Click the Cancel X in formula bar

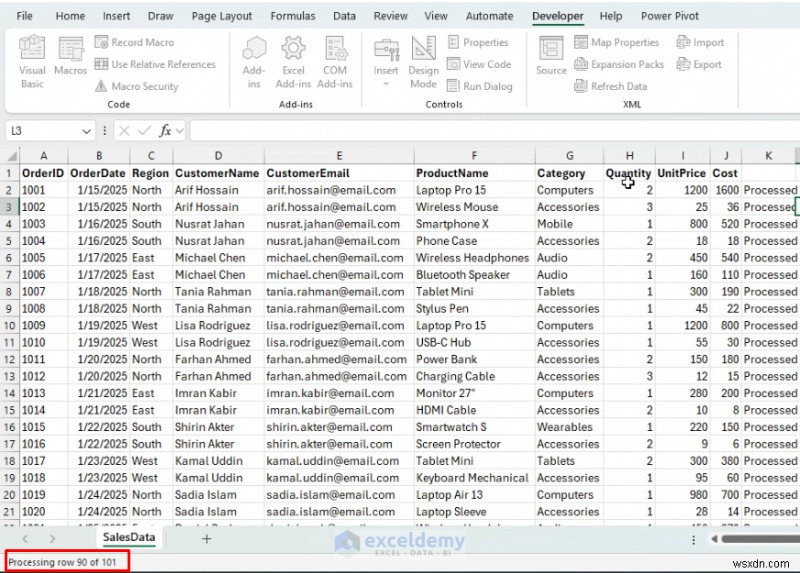tap(124, 131)
